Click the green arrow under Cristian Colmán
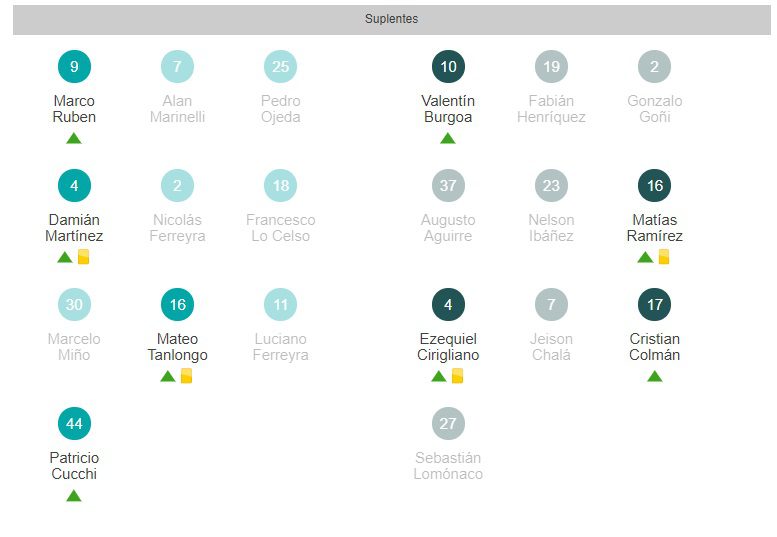The height and width of the screenshot is (537, 777). [655, 376]
